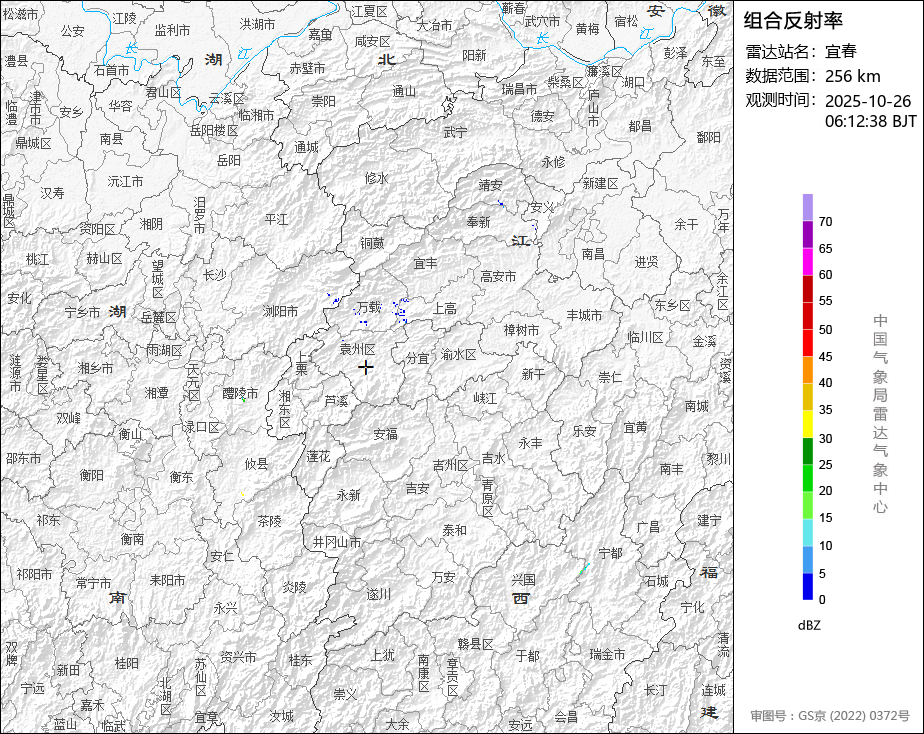The image size is (924, 734).
Task: Click the 耒阳市 map label
Action: (167, 580)
